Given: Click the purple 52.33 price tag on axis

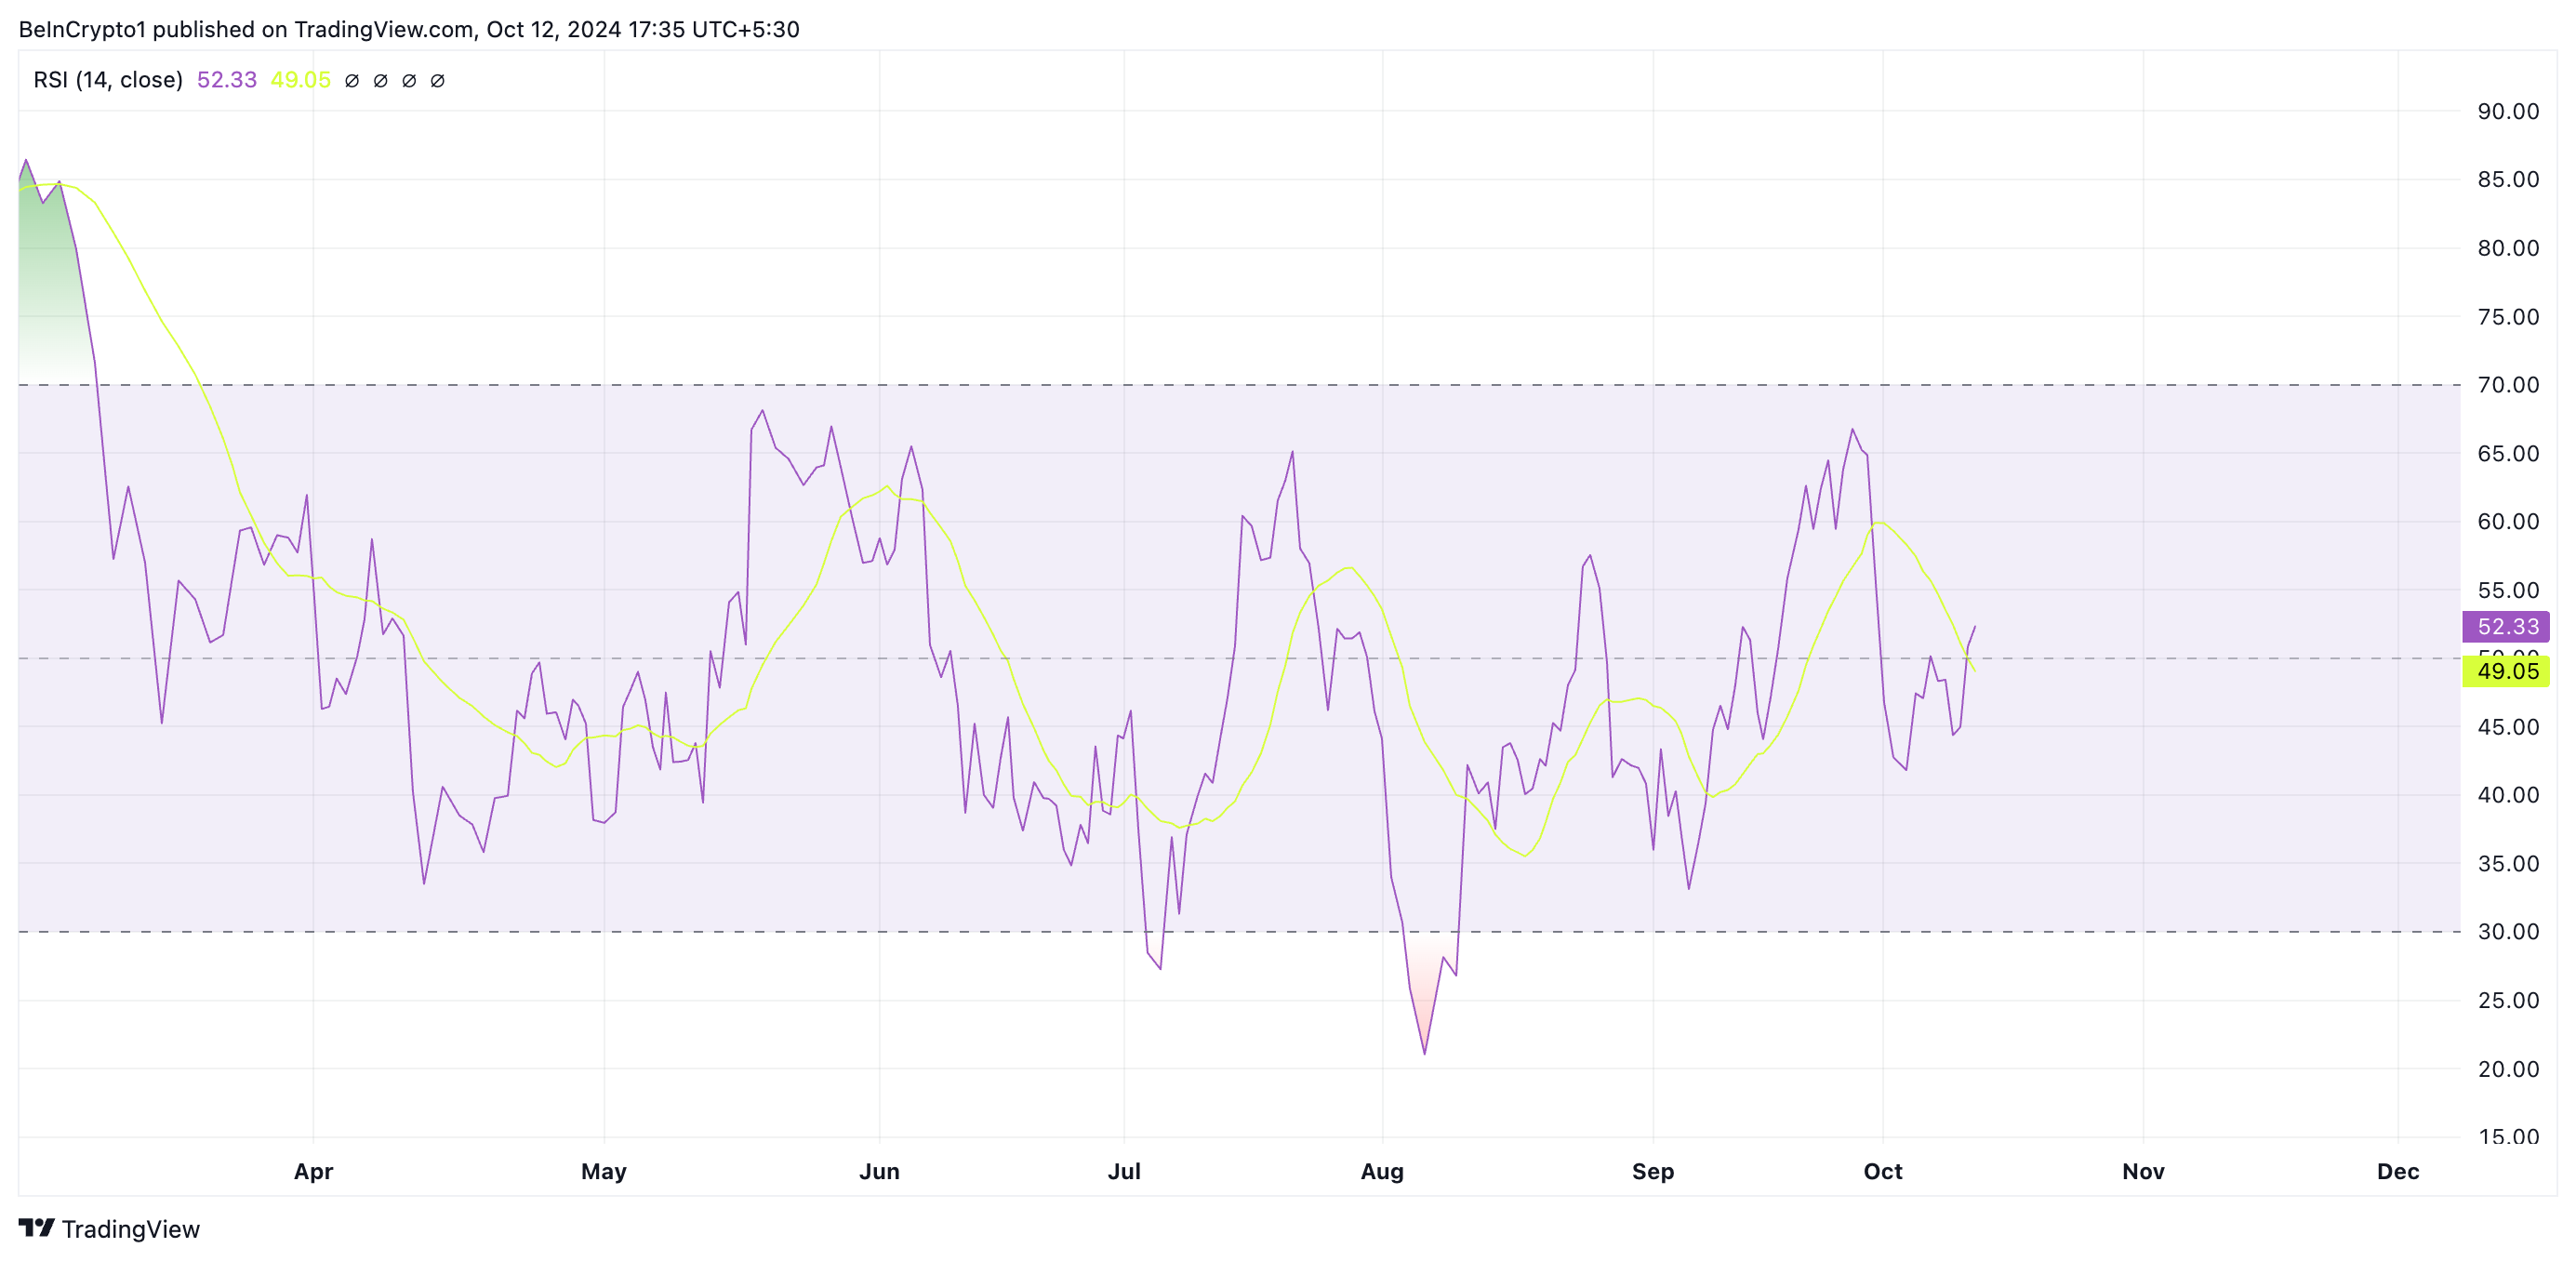Looking at the screenshot, I should tap(2506, 627).
